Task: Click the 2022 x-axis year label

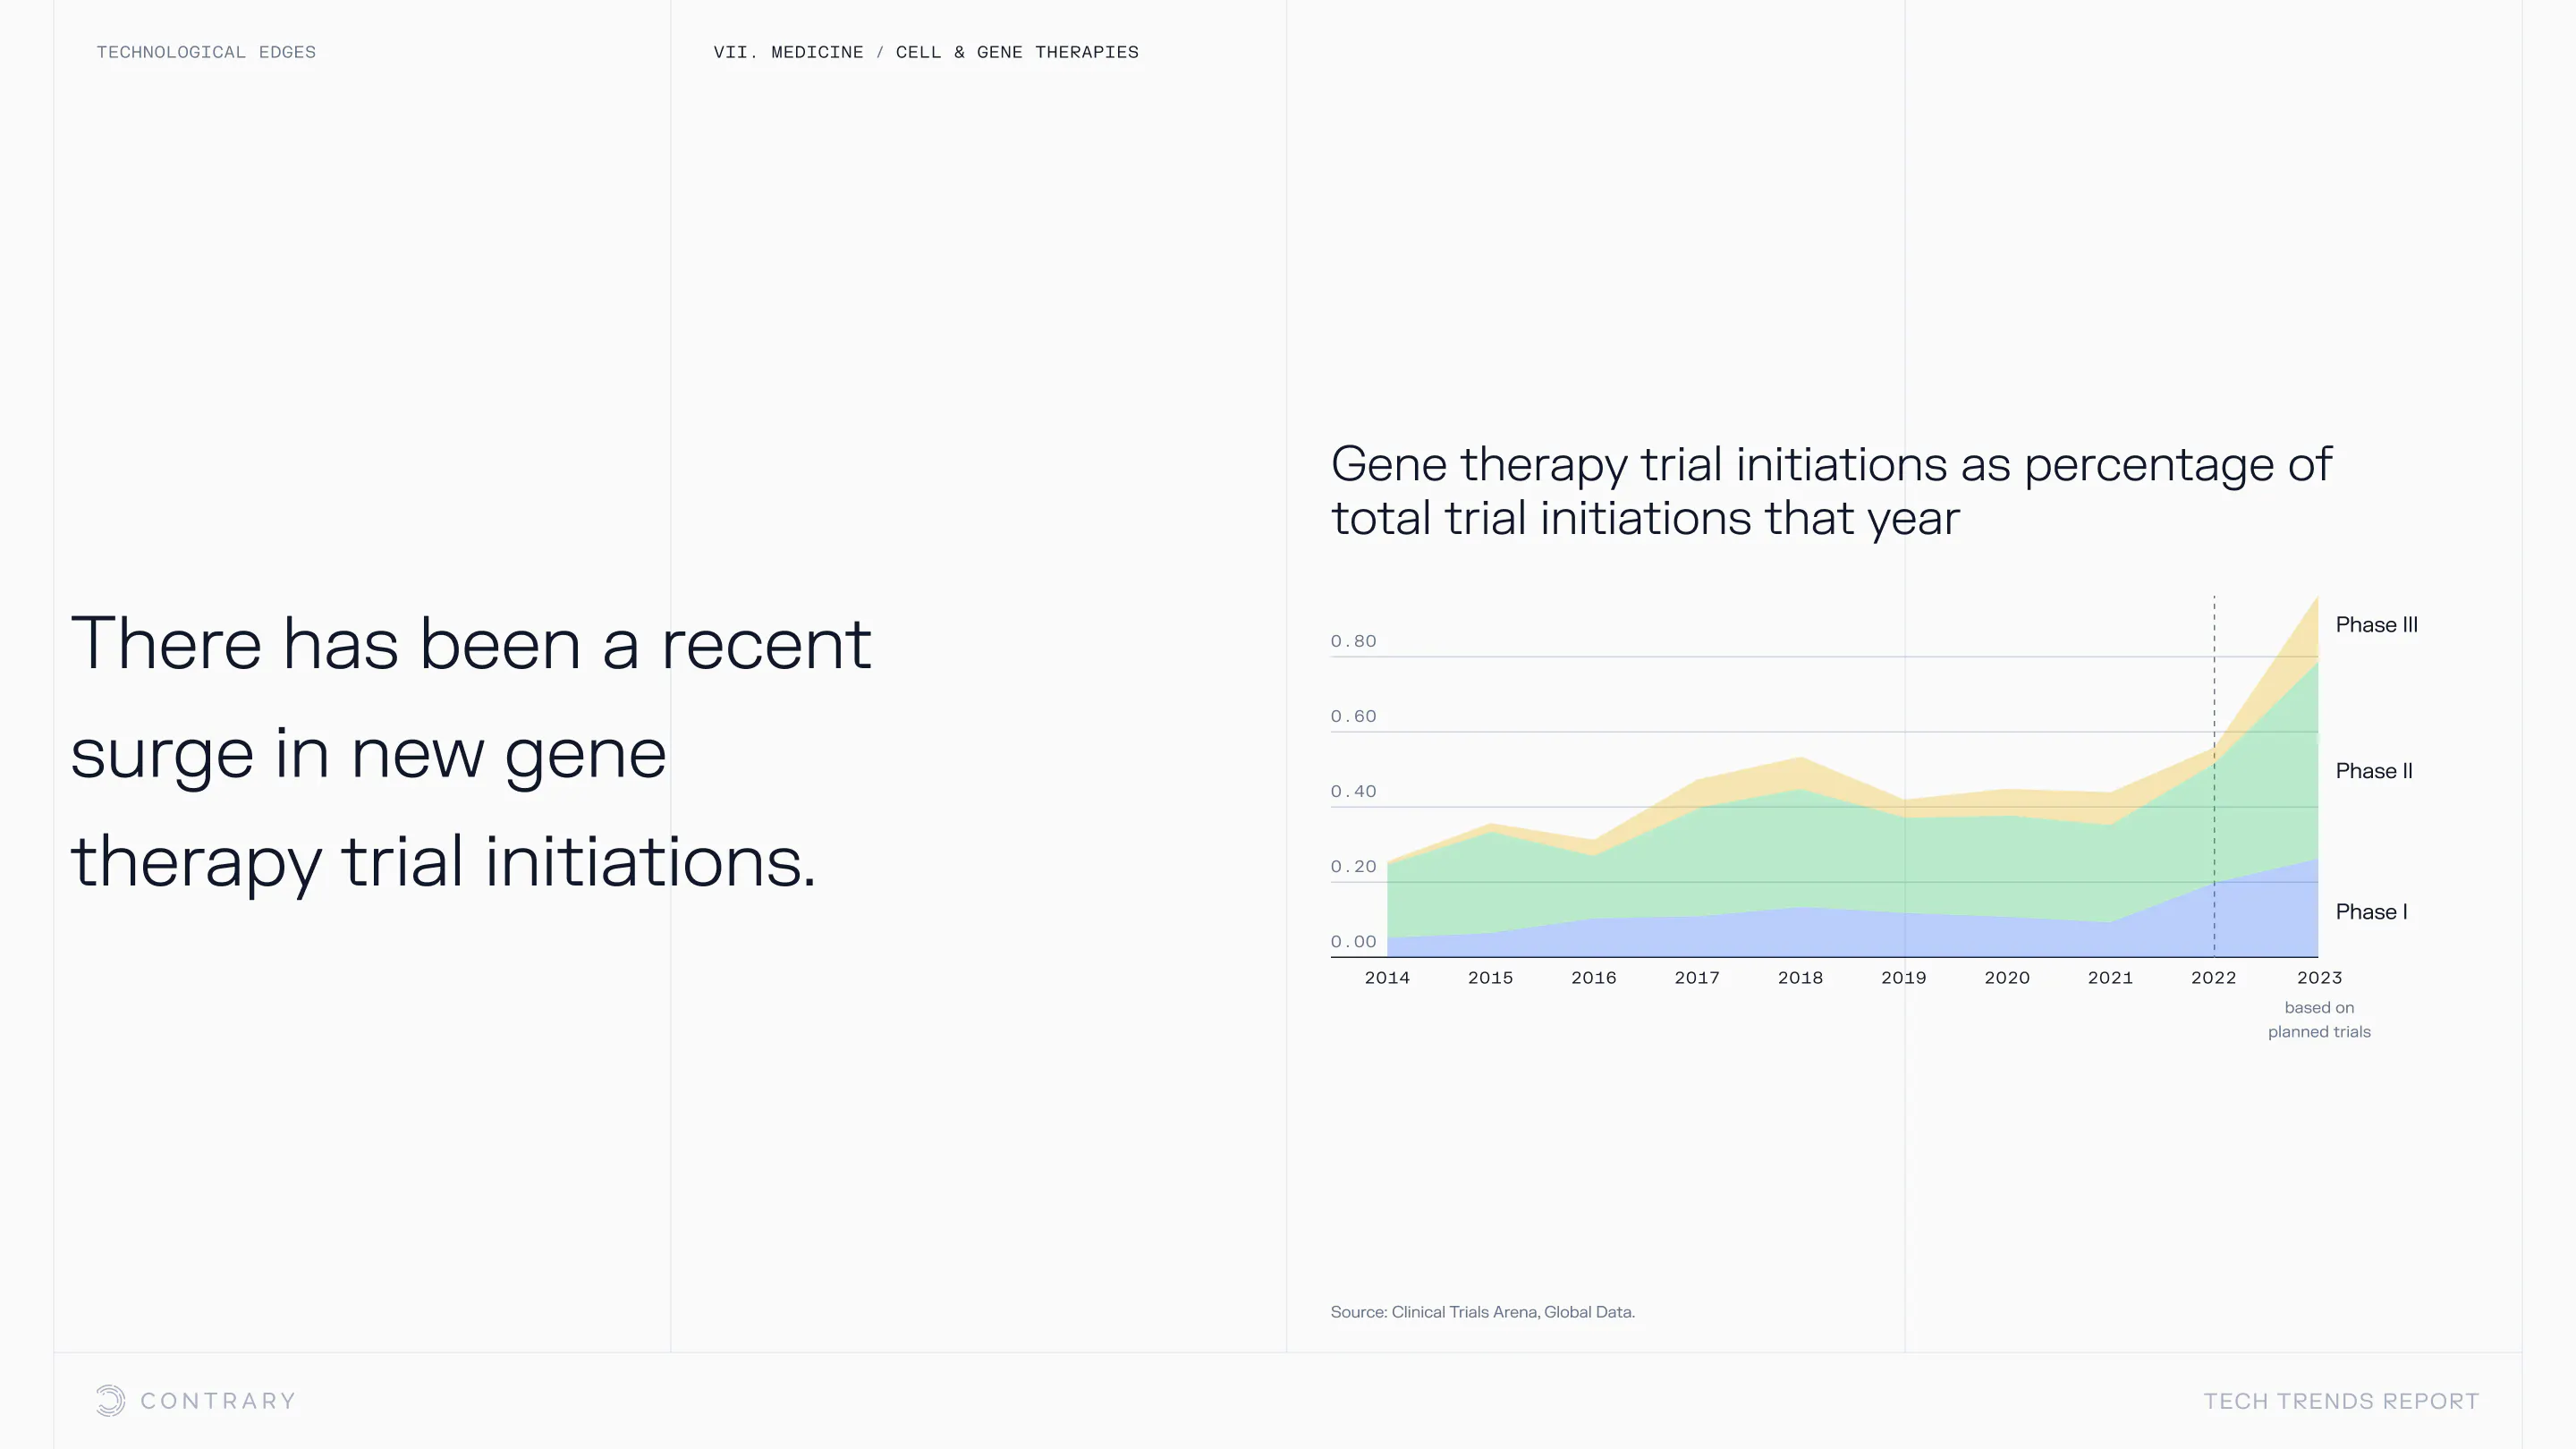Action: point(2213,978)
